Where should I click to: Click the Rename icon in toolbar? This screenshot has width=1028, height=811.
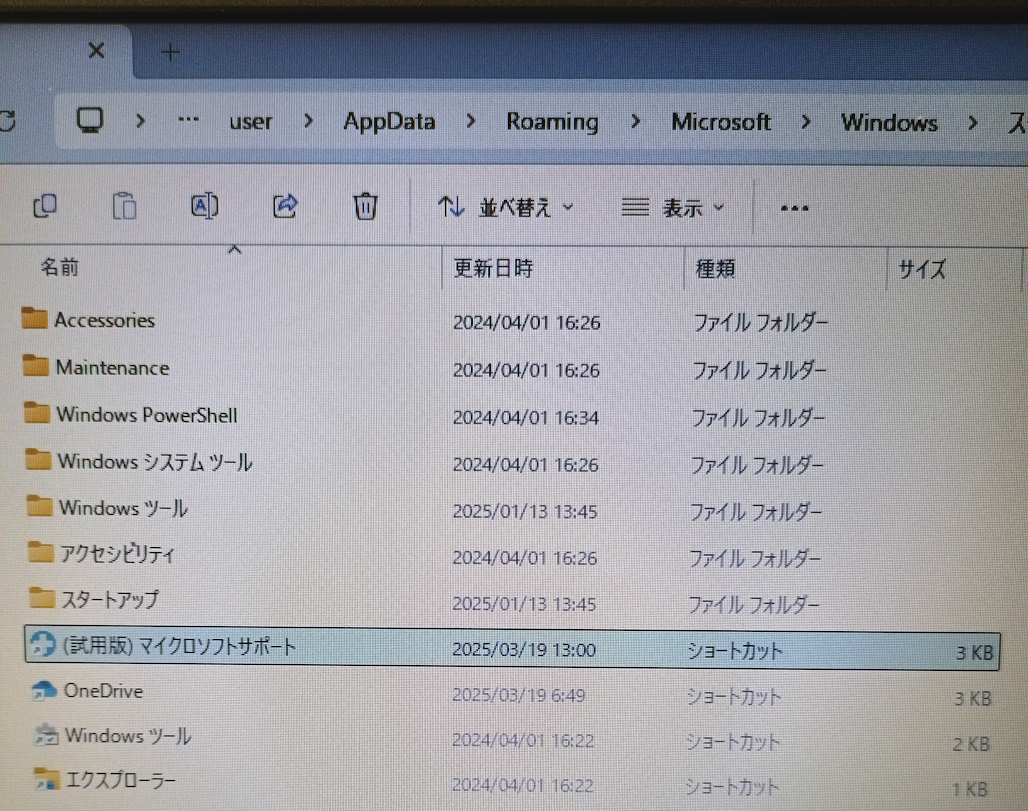pyautogui.click(x=204, y=206)
